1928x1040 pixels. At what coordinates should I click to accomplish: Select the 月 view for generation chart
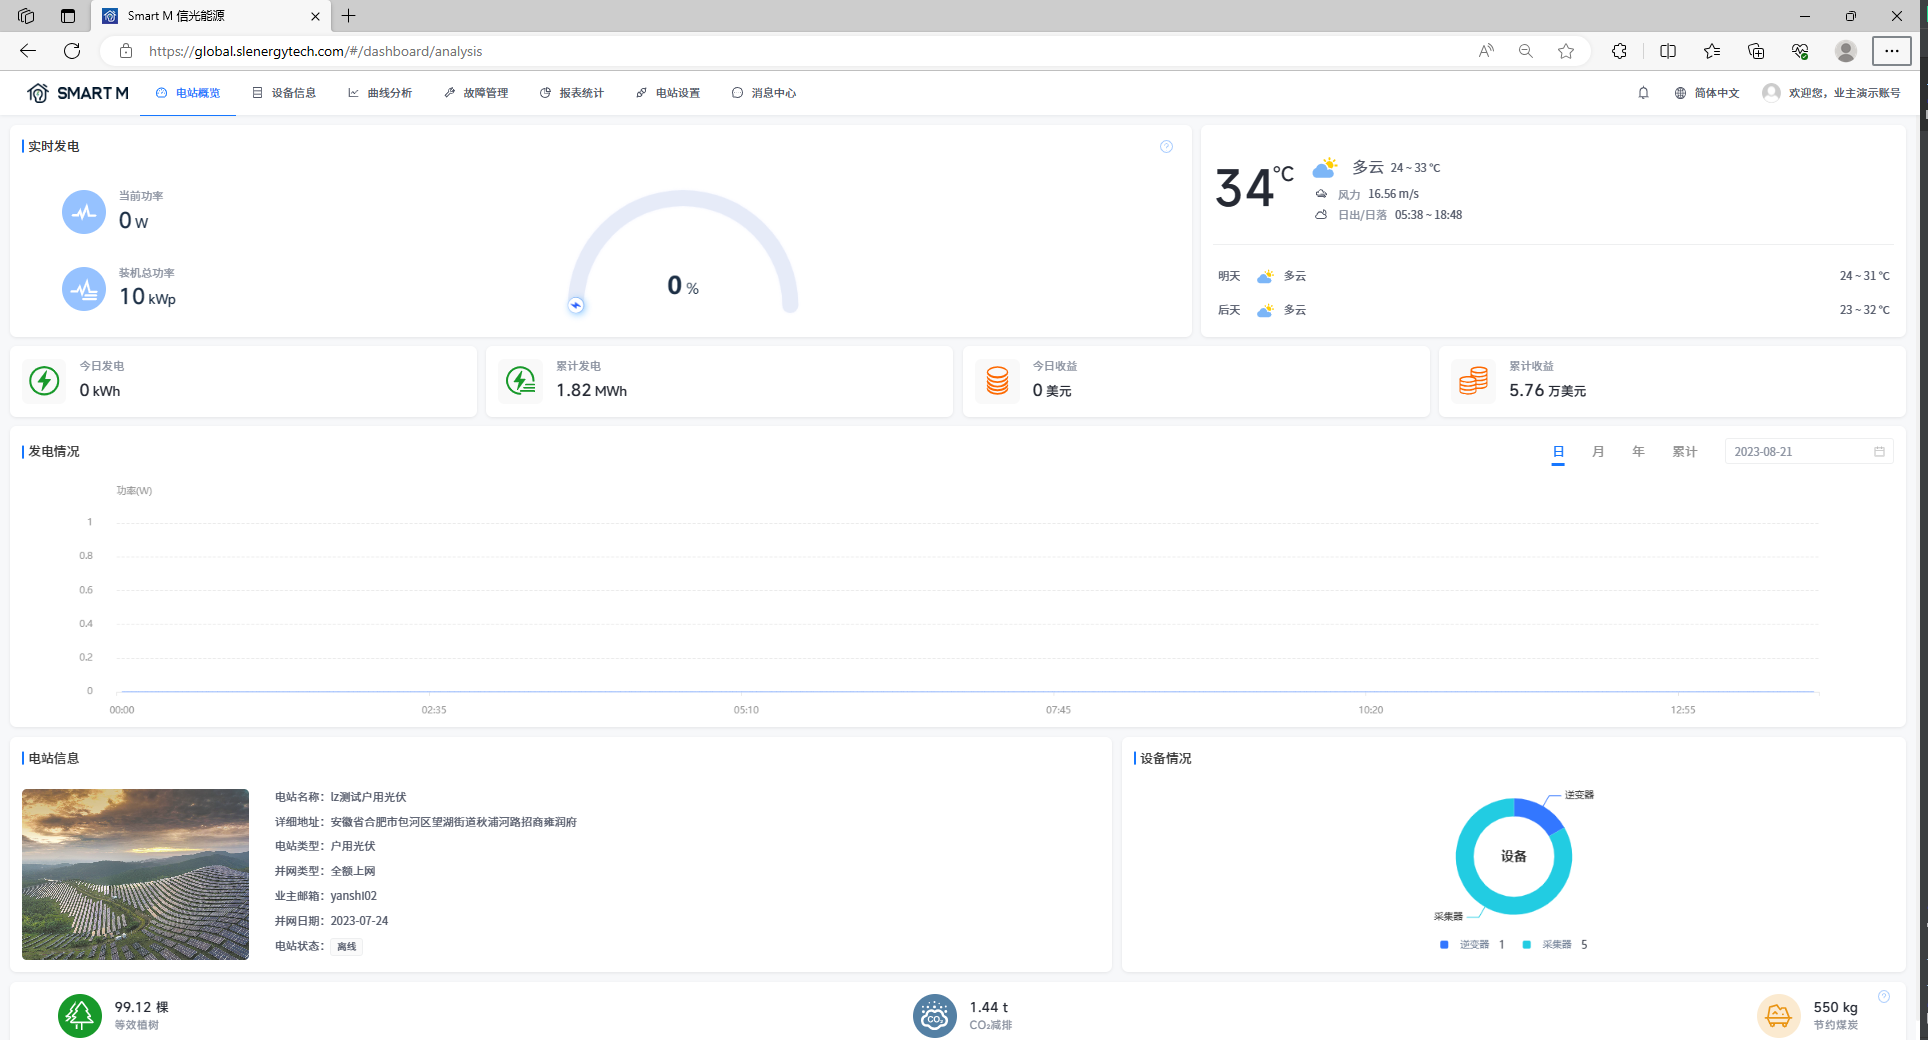tap(1598, 452)
